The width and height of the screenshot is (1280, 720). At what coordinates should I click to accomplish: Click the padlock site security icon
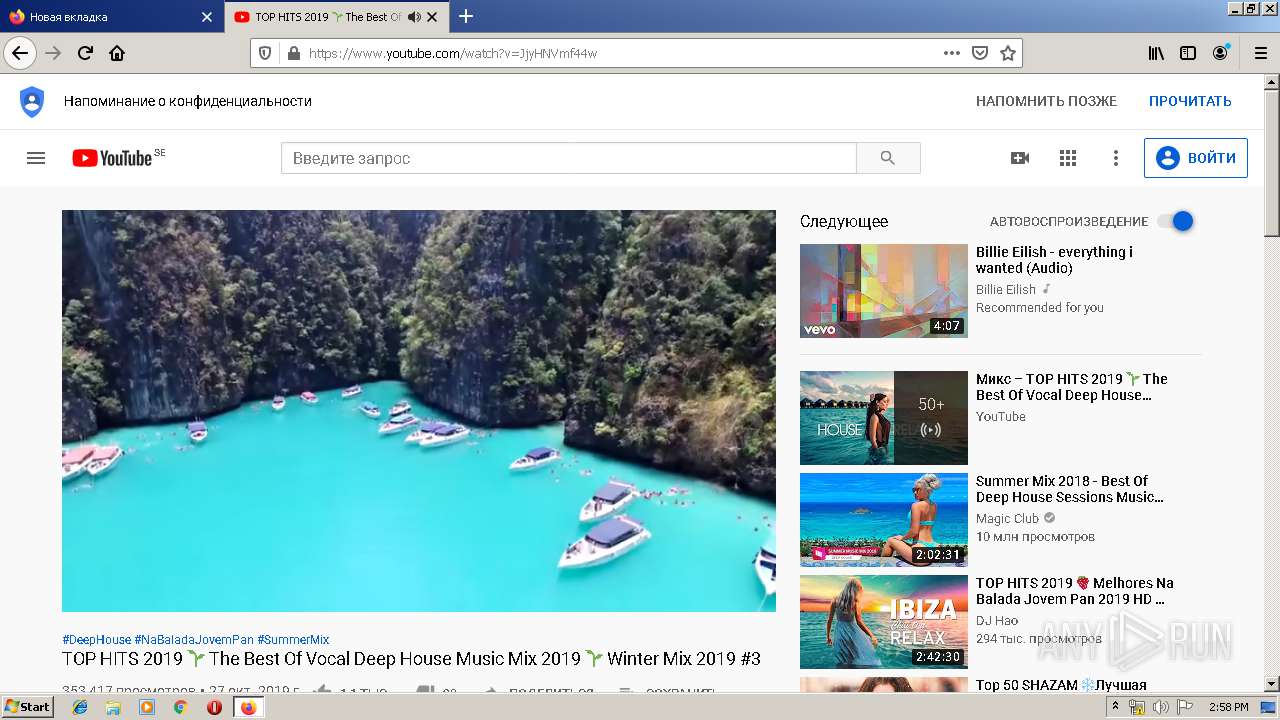tap(293, 53)
